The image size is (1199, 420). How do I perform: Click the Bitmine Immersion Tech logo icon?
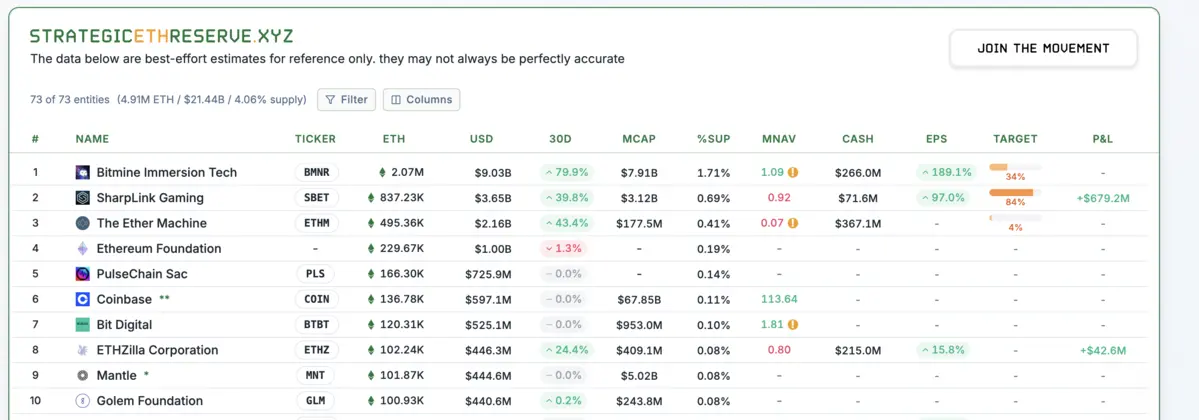(x=83, y=172)
